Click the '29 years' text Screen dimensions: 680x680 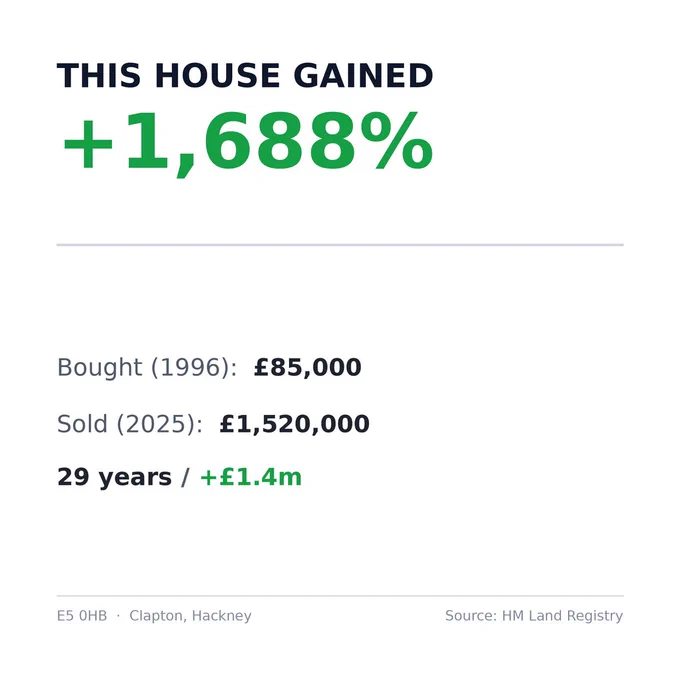(114, 478)
